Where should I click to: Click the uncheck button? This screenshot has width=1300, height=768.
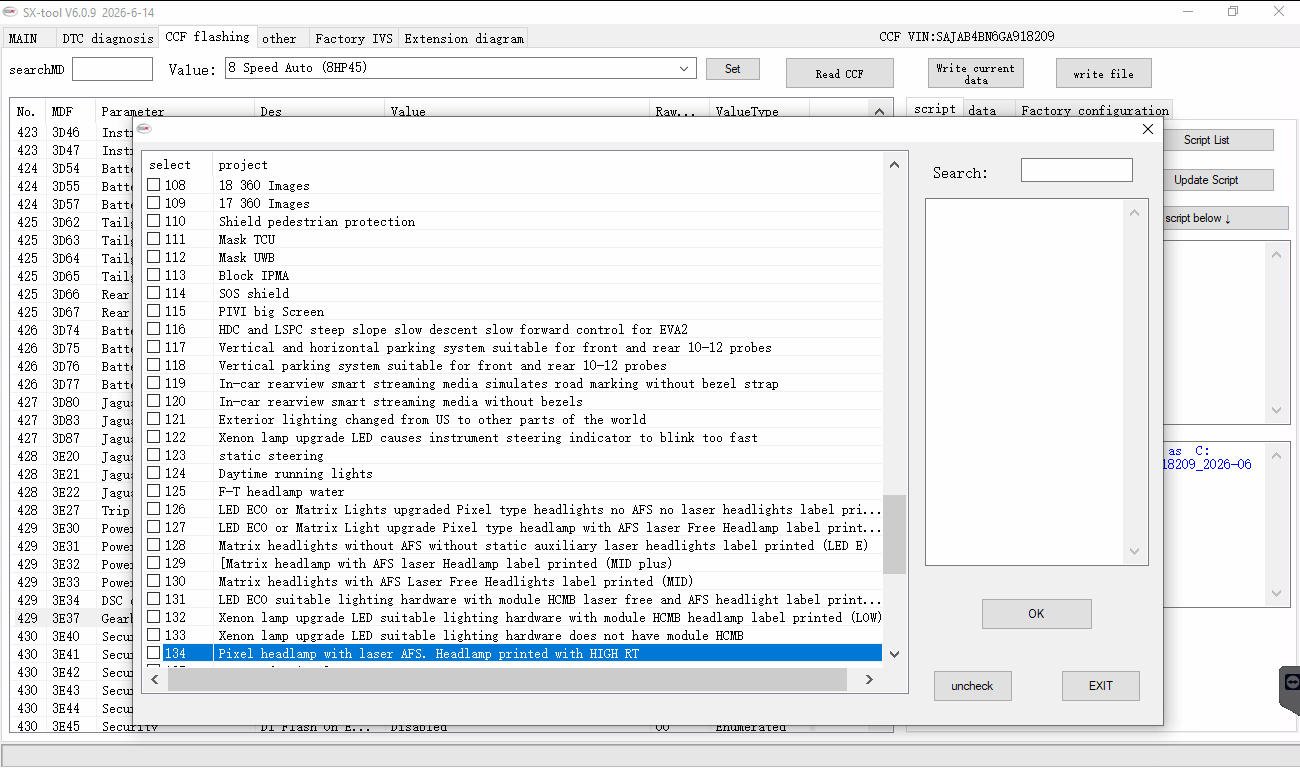pyautogui.click(x=972, y=686)
